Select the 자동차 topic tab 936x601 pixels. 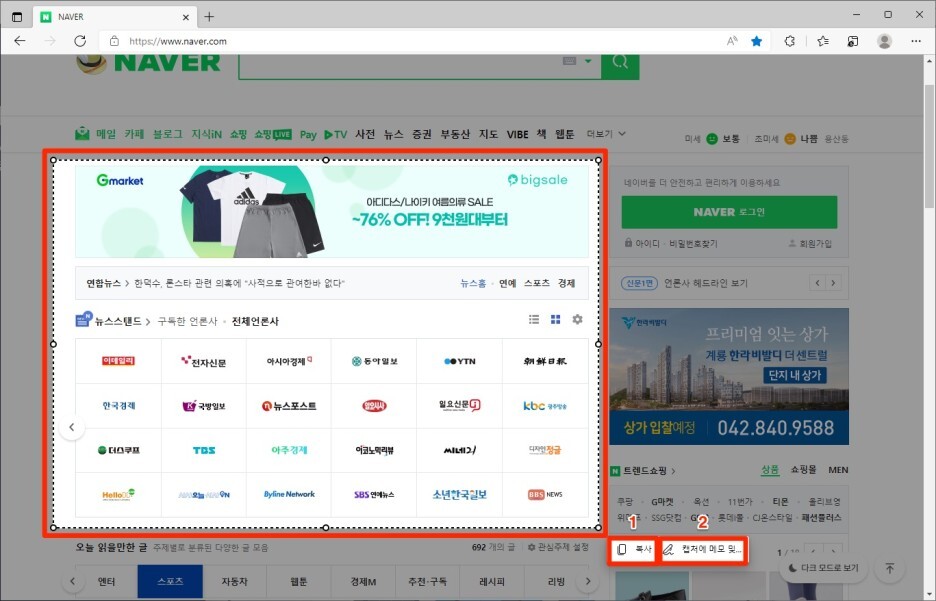click(235, 581)
